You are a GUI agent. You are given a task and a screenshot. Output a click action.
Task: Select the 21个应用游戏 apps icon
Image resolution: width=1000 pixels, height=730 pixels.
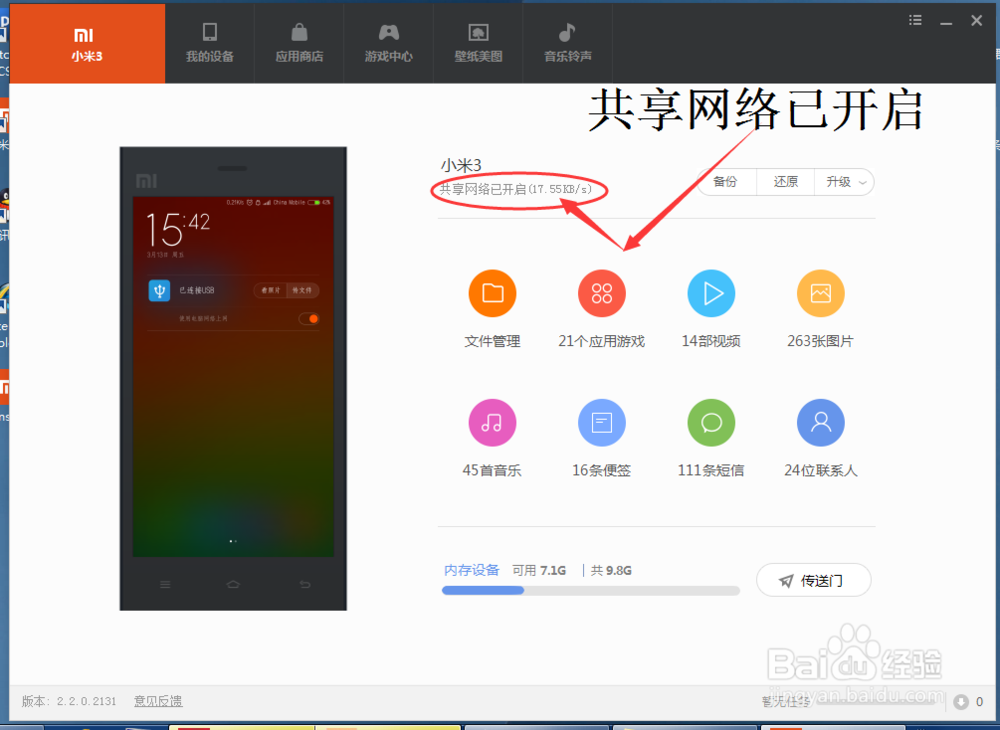pos(601,293)
